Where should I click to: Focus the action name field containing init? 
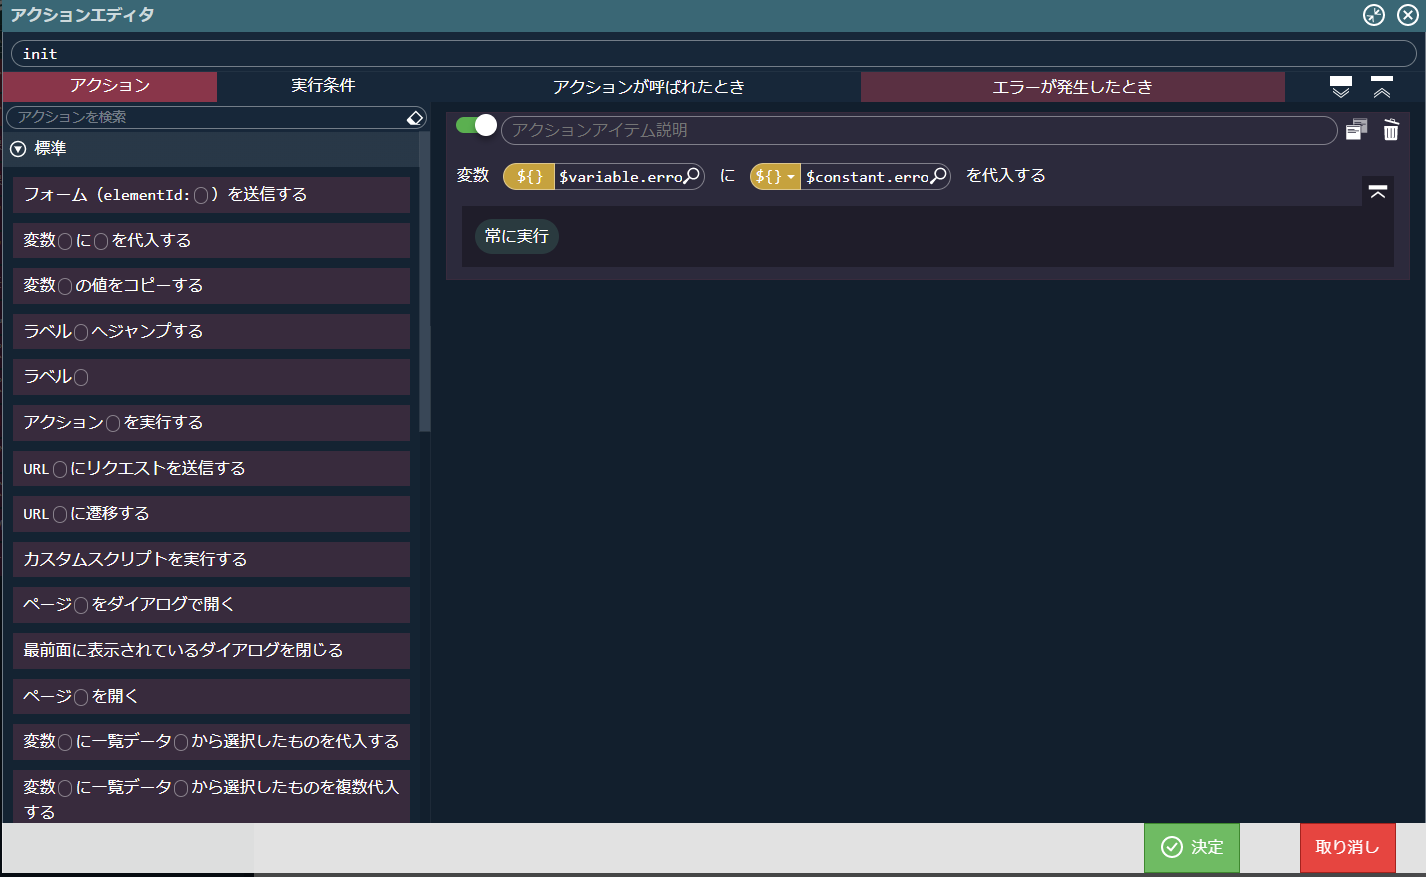713,54
